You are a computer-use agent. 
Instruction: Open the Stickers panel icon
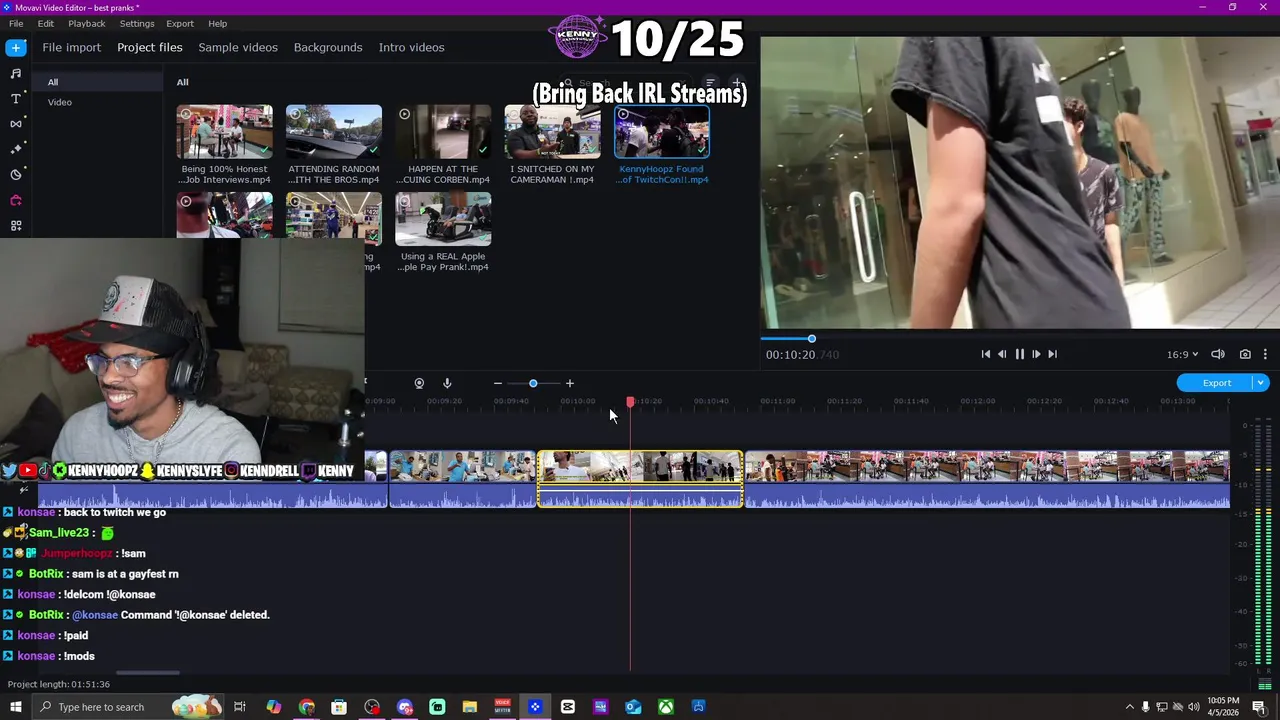click(16, 175)
